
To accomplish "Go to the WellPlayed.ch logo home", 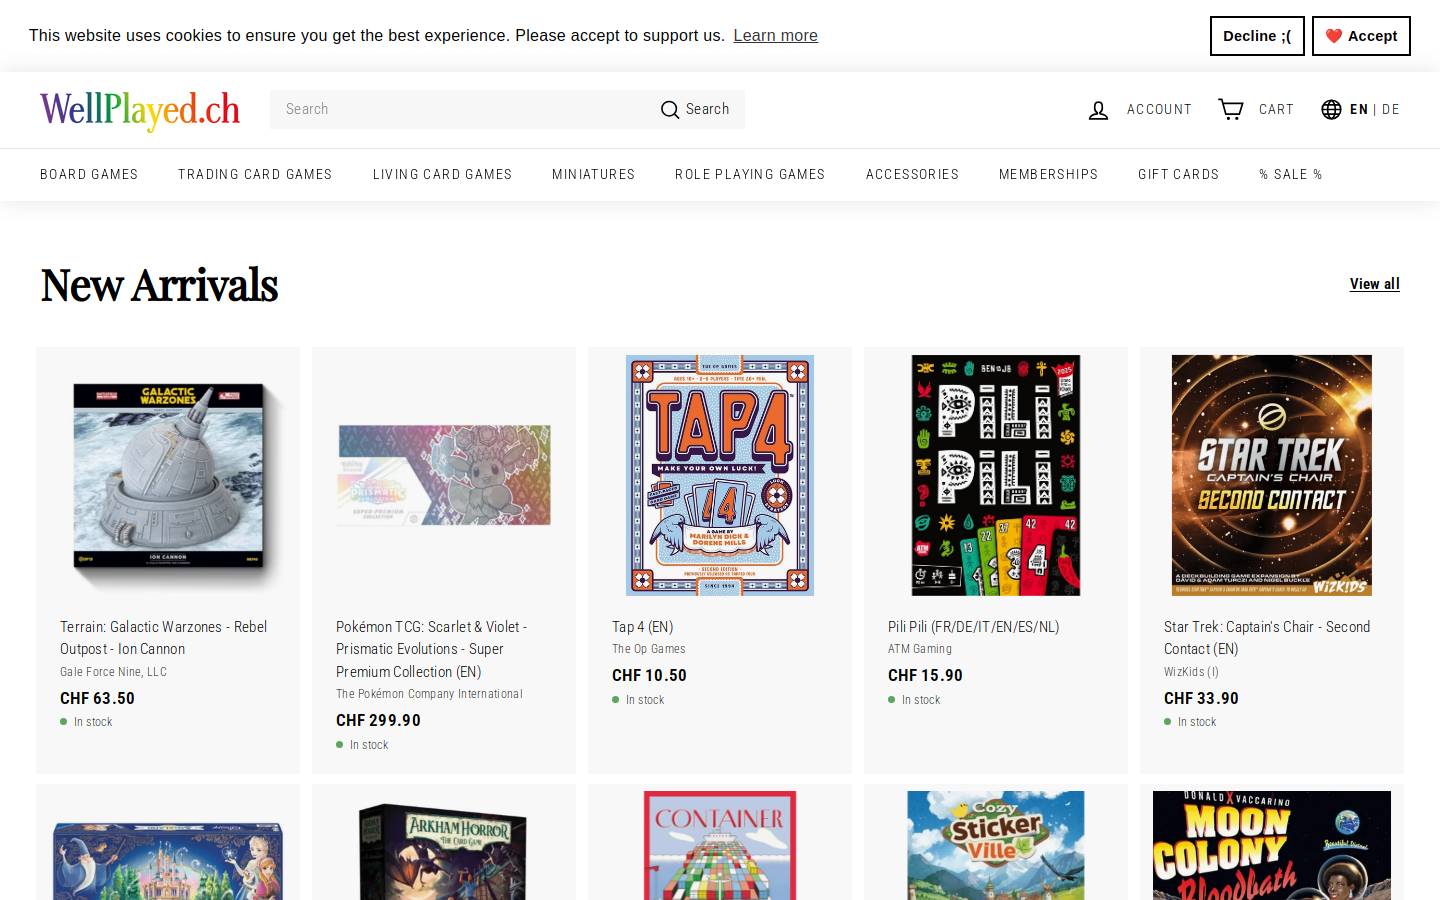I will (140, 110).
